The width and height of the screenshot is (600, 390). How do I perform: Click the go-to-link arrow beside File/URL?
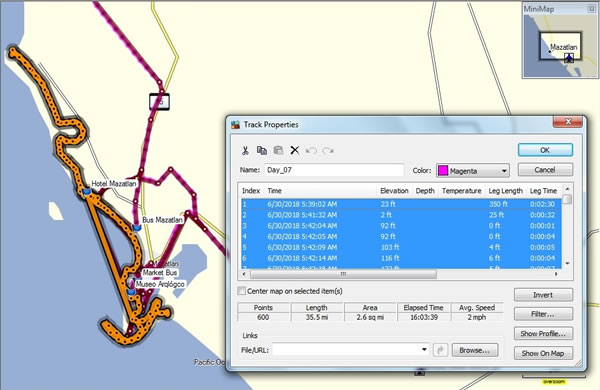tap(440, 350)
